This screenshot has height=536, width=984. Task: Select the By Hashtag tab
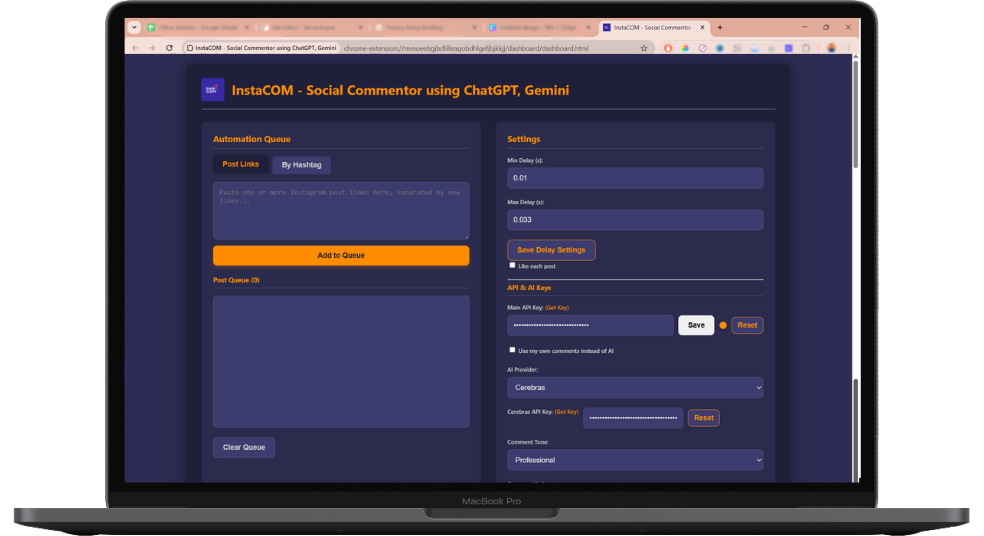tap(301, 164)
